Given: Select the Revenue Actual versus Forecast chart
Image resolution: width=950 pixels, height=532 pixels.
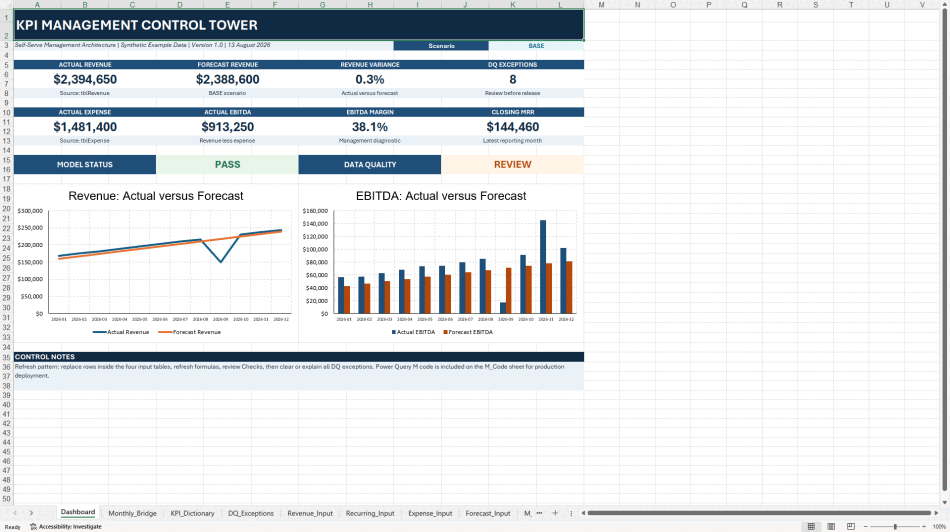Looking at the screenshot, I should (x=156, y=264).
